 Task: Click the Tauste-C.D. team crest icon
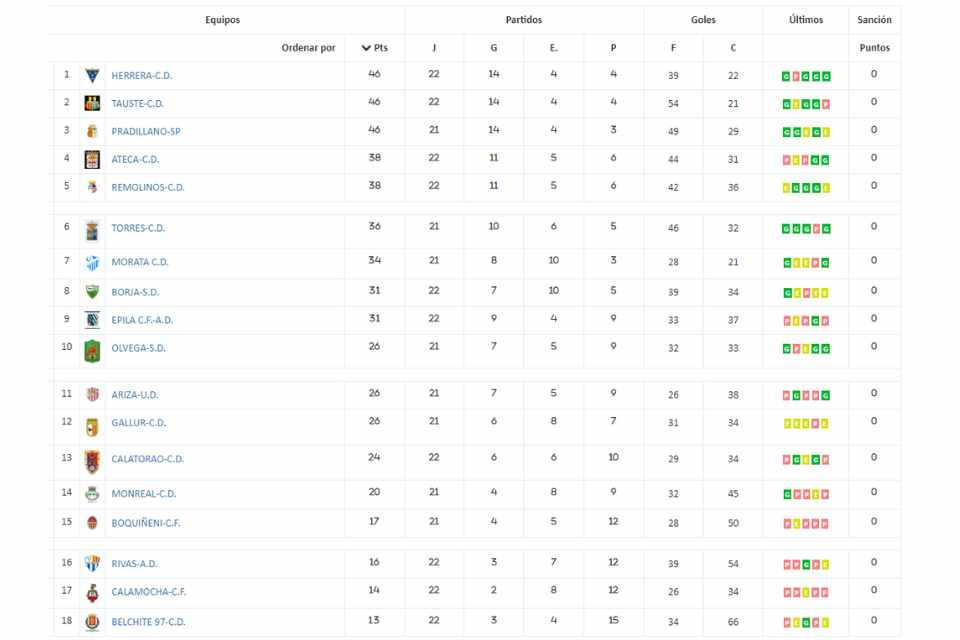pyautogui.click(x=92, y=104)
